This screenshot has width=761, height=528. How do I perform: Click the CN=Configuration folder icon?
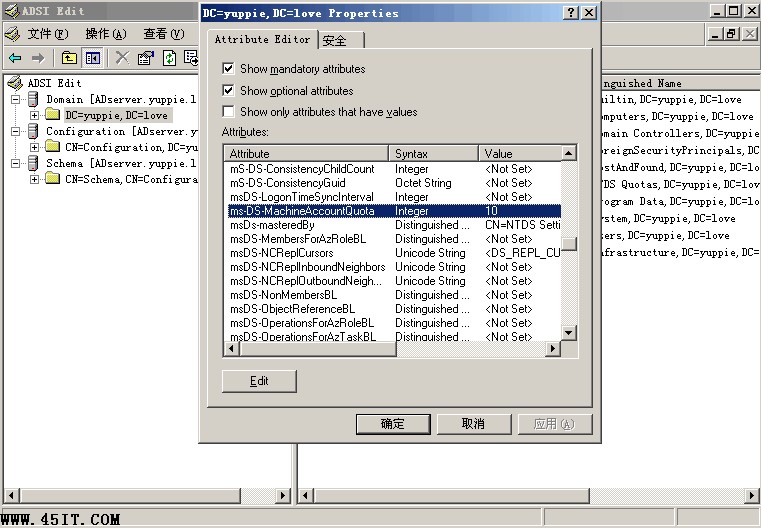tap(52, 146)
